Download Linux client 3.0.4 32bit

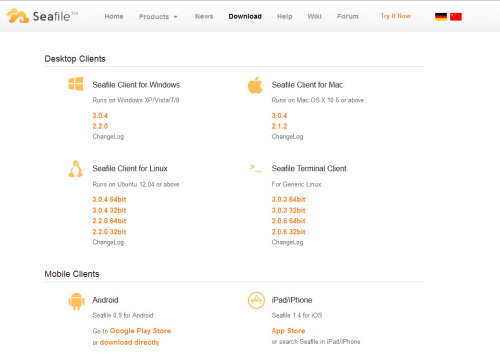[109, 210]
